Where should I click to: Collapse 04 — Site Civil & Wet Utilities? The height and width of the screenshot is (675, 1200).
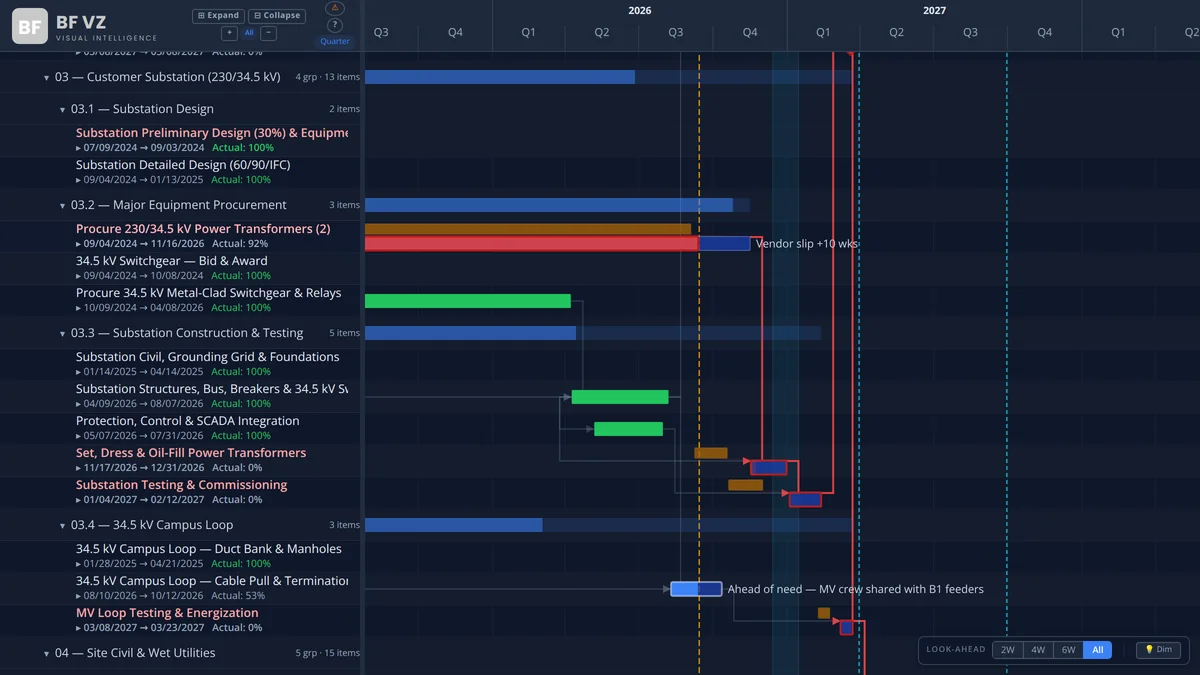point(46,653)
